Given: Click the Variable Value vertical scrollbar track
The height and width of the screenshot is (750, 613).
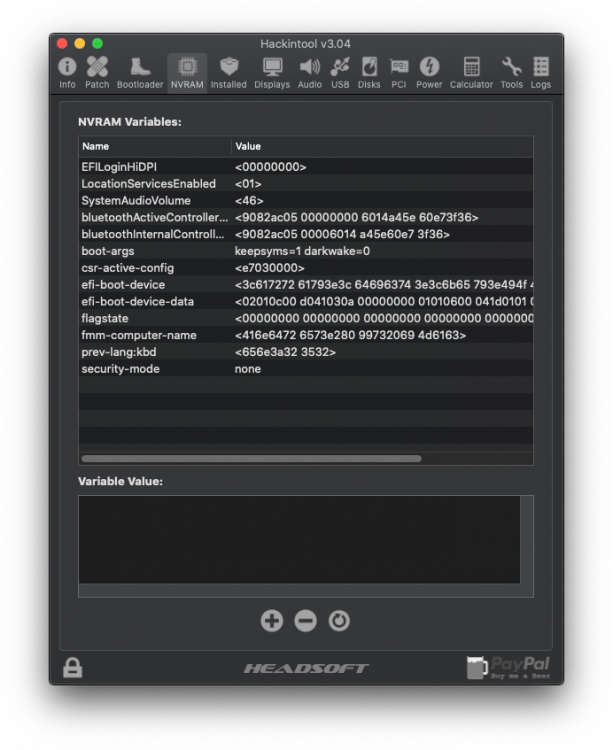Looking at the screenshot, I should tap(526, 540).
